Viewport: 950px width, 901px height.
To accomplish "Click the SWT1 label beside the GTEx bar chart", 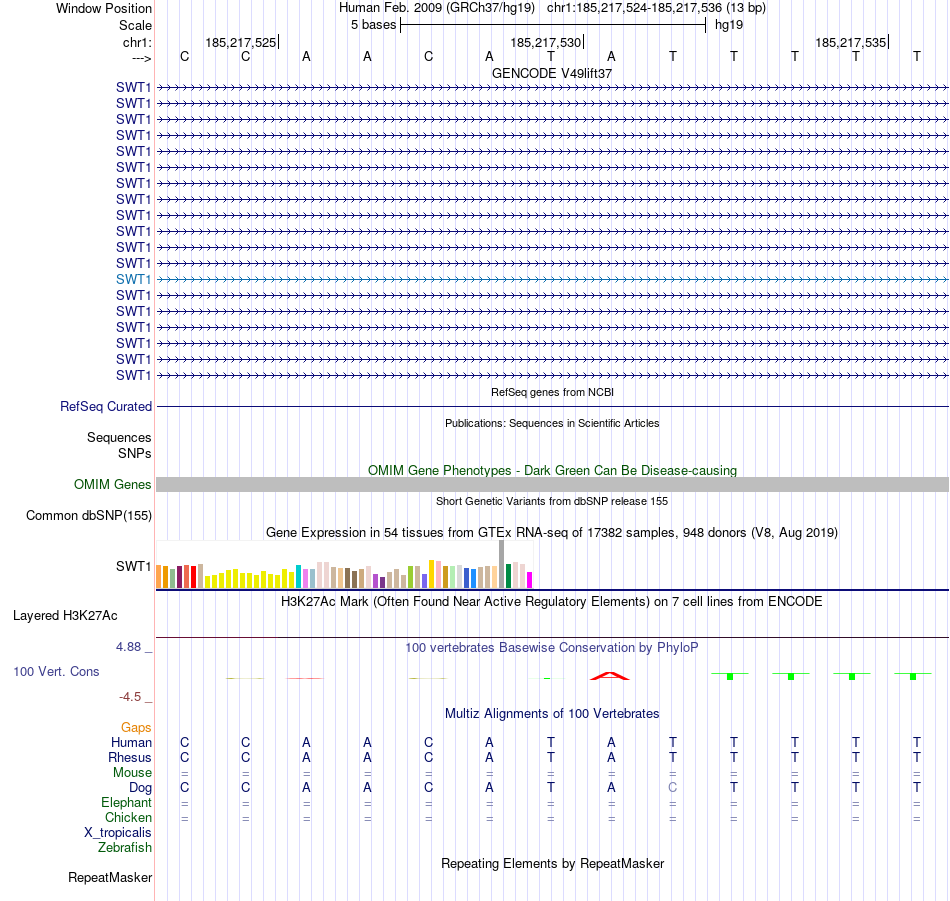I will (133, 566).
